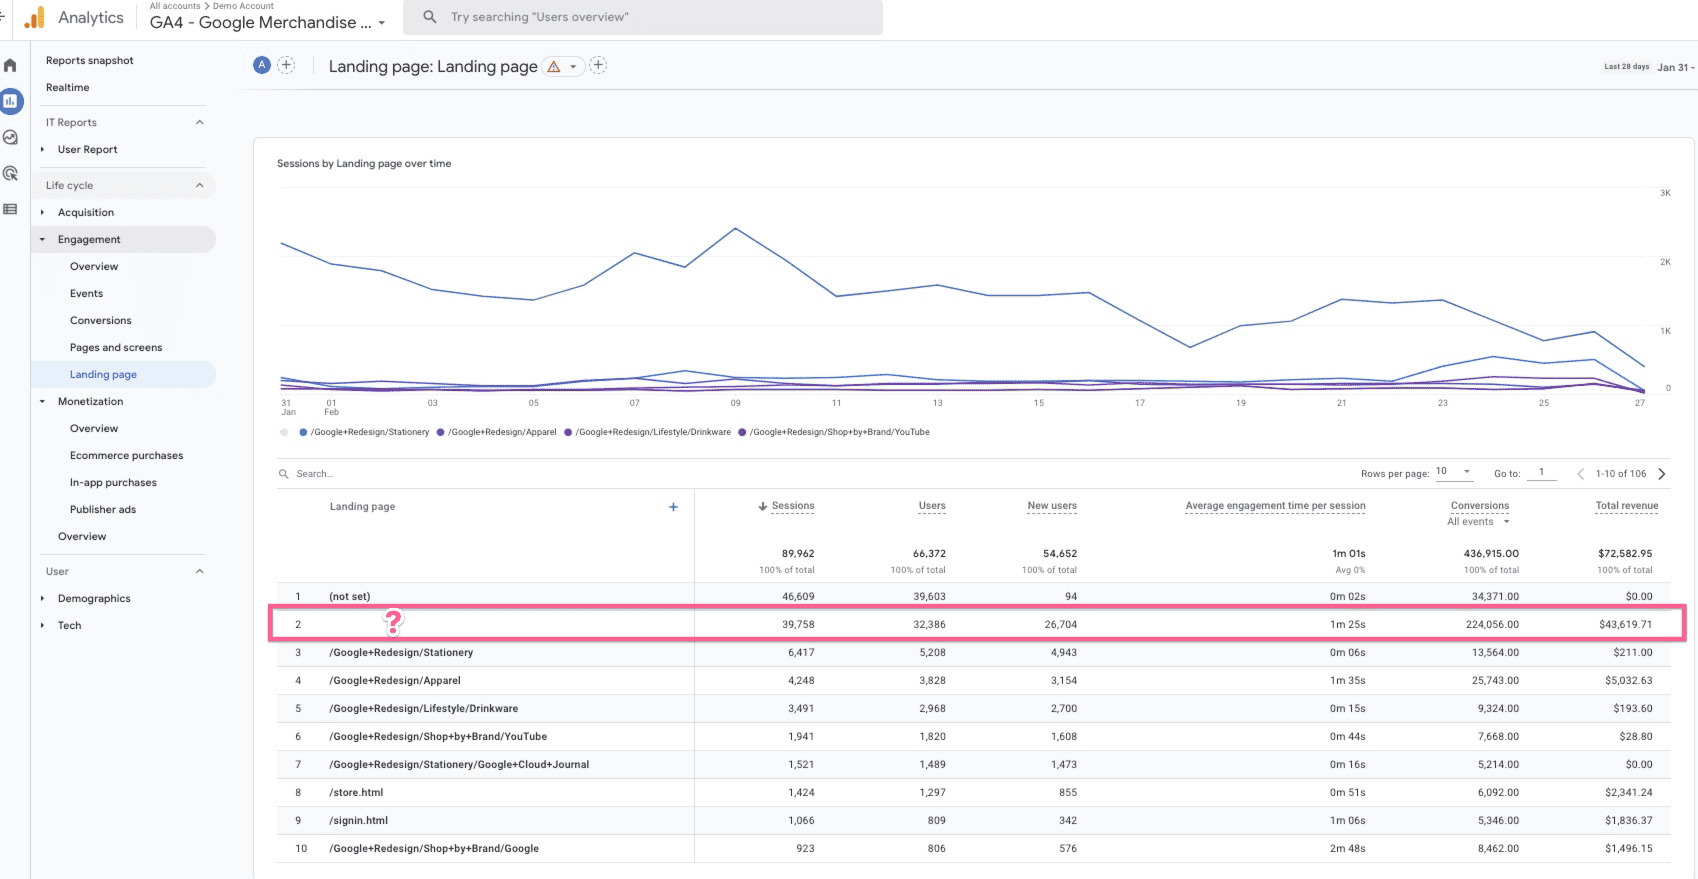Sort by Average engagement time per session

point(1275,506)
